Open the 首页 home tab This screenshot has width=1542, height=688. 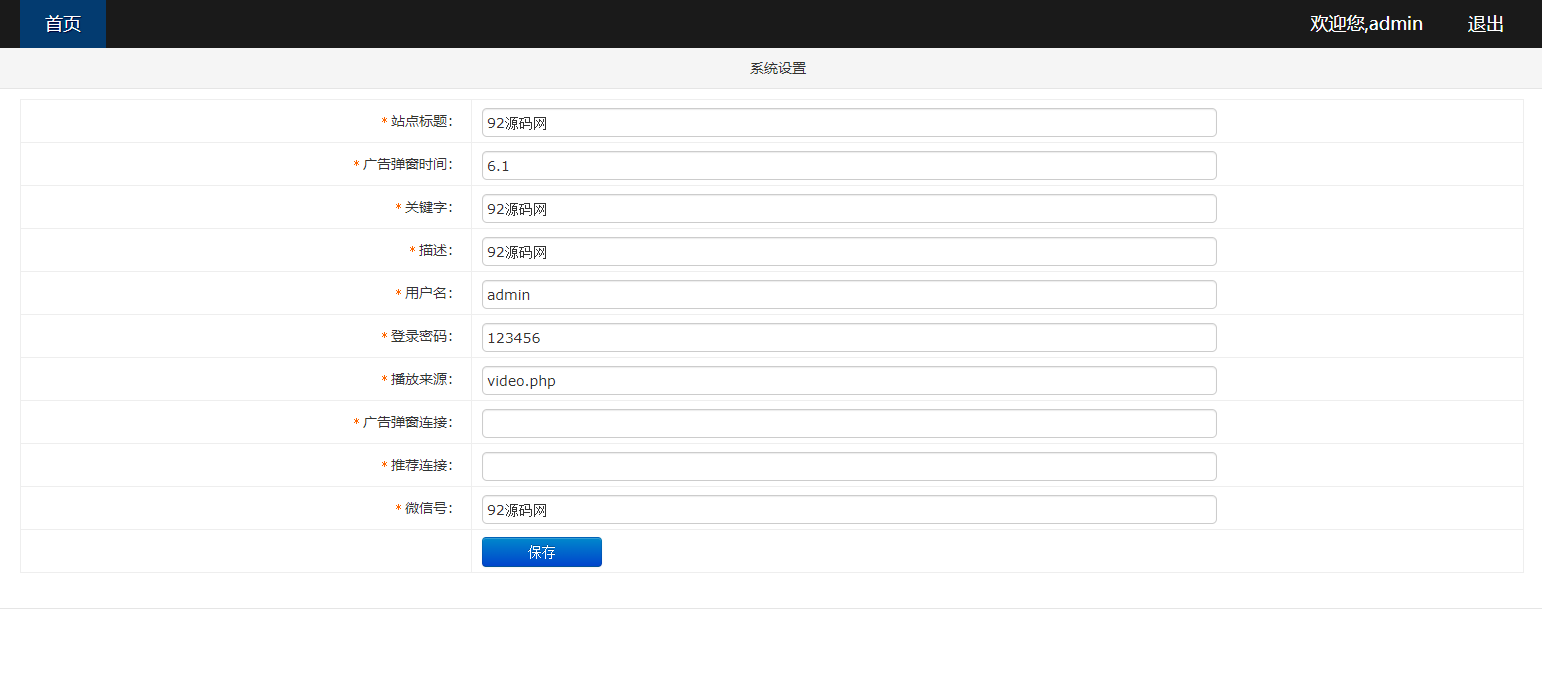[63, 24]
